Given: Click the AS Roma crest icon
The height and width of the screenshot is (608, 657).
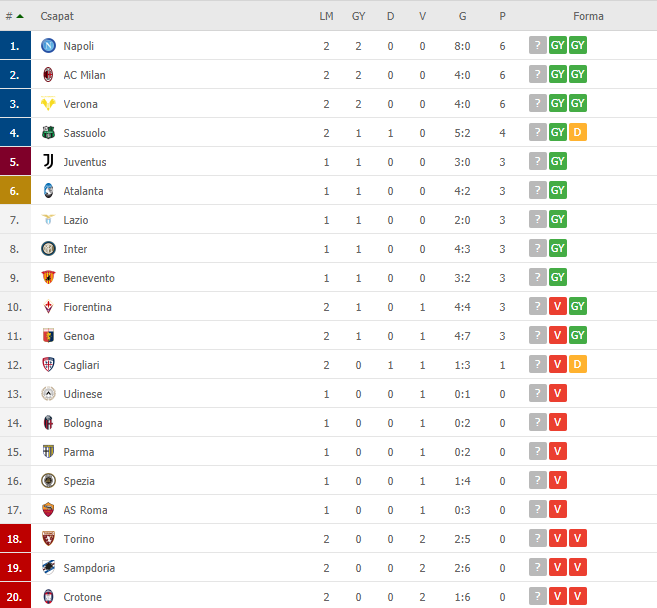Looking at the screenshot, I should click(x=49, y=510).
